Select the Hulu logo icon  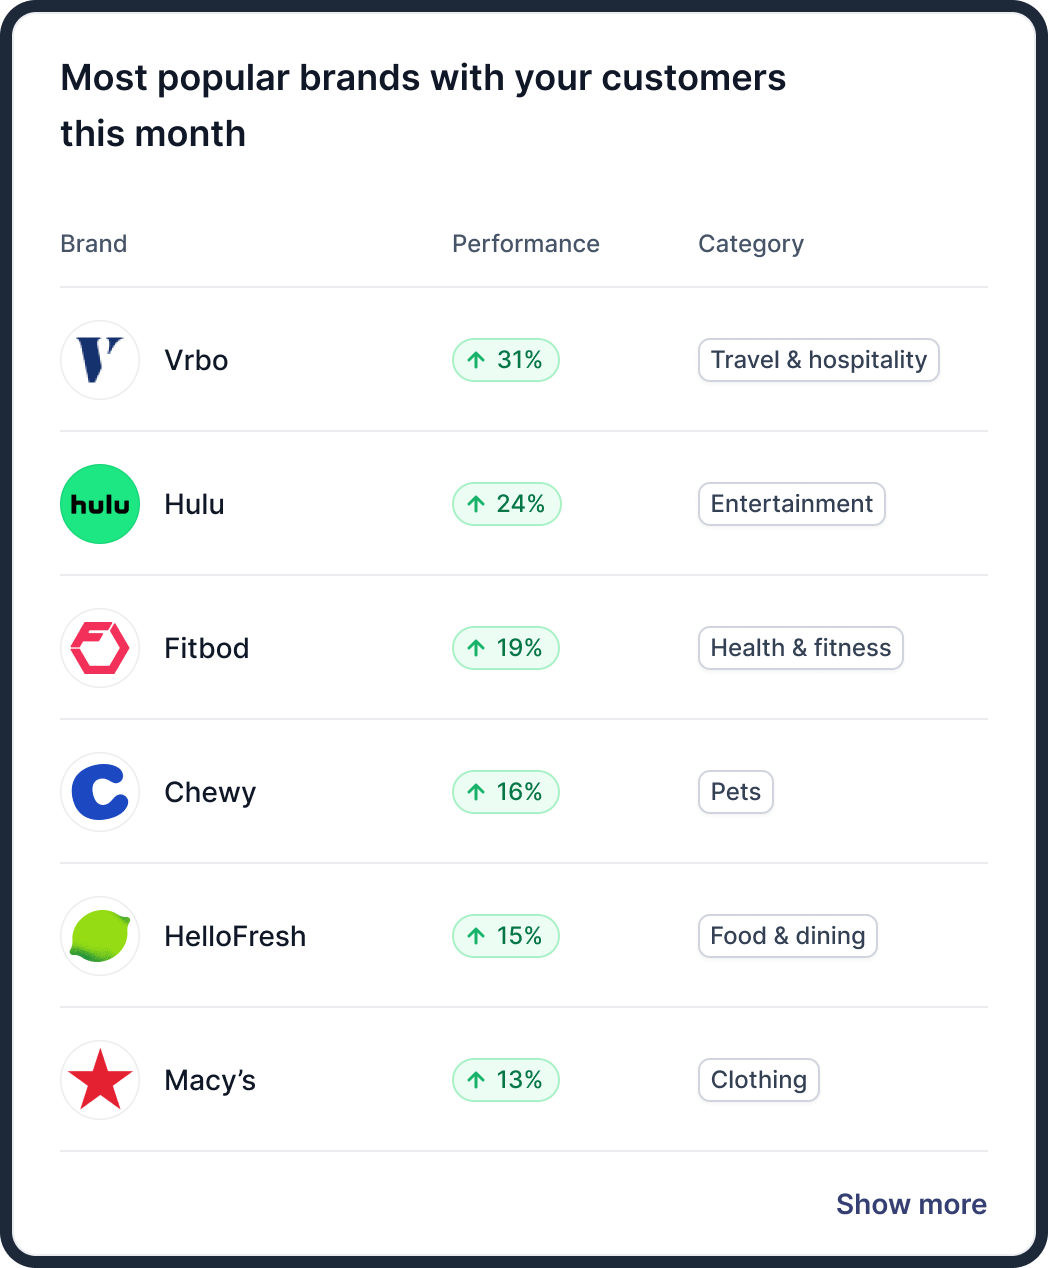coord(100,504)
